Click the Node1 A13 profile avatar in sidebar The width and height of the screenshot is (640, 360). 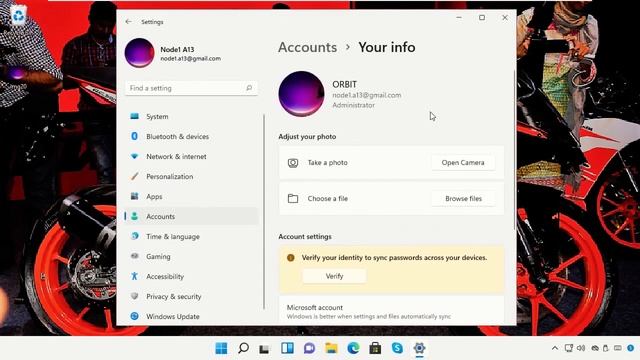point(140,53)
